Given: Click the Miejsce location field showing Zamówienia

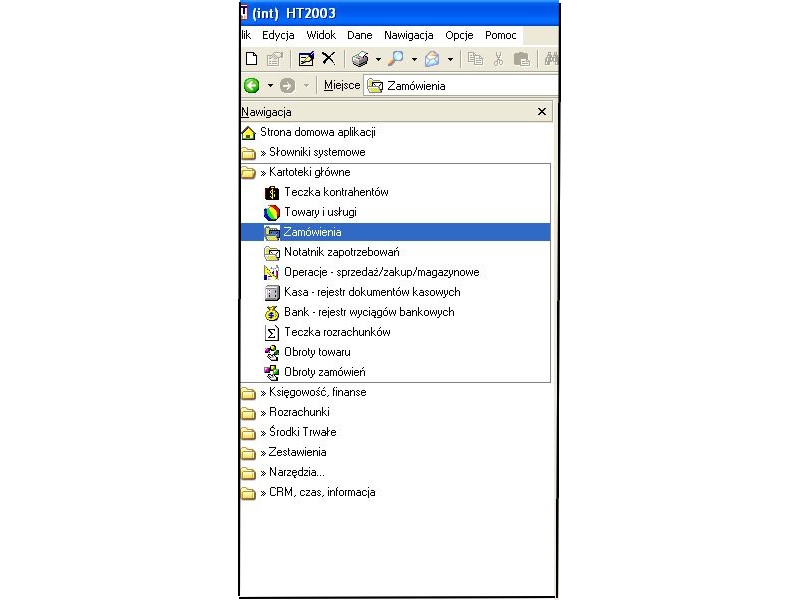Looking at the screenshot, I should point(461,86).
